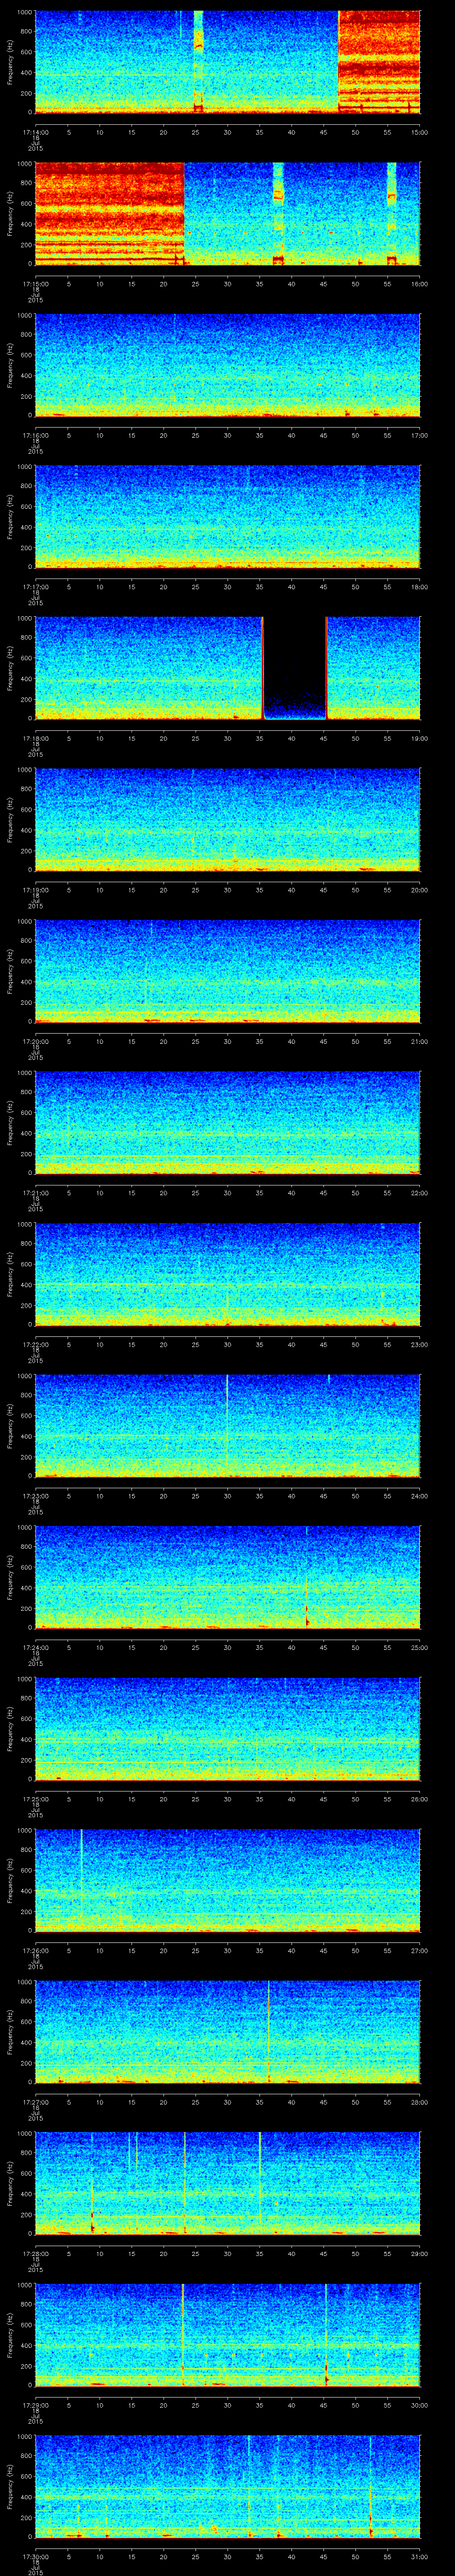
Task: Click the 16:00 end label on the time axis
Action: (x=419, y=284)
